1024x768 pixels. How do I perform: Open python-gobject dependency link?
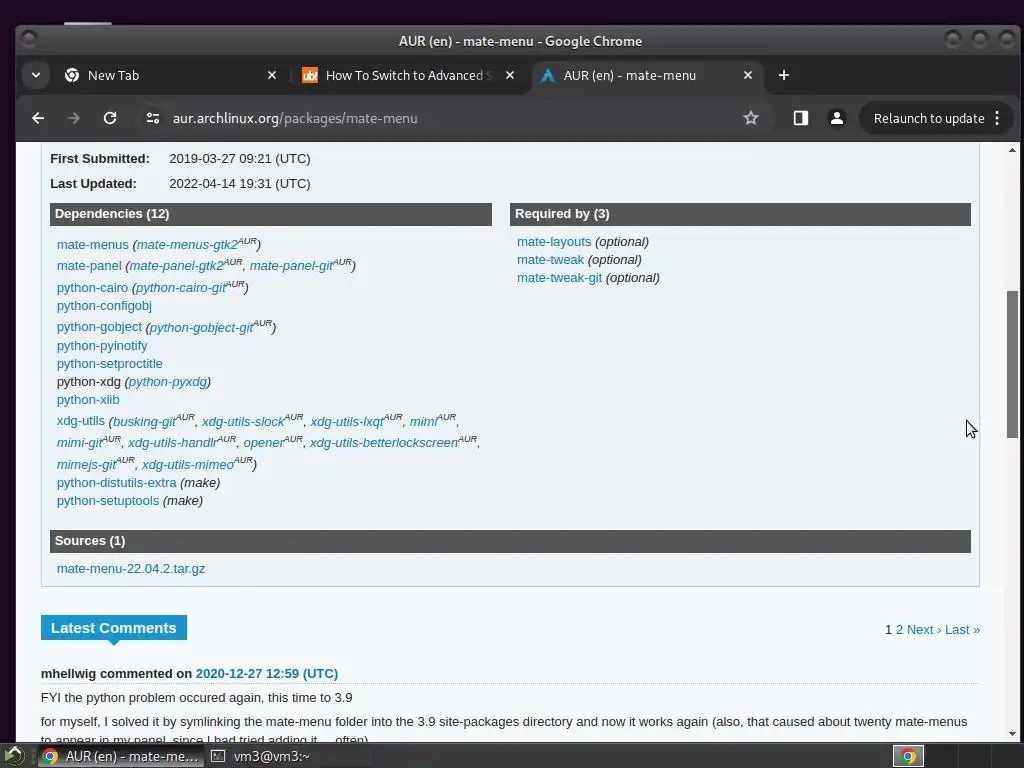pyautogui.click(x=99, y=327)
